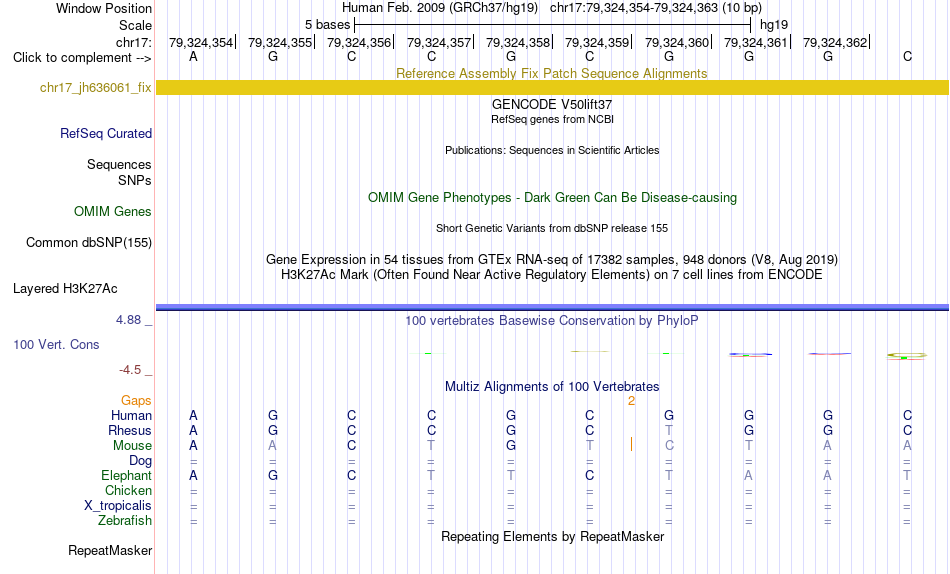Open the OMIM Genes track label
The image size is (950, 574).
point(112,212)
